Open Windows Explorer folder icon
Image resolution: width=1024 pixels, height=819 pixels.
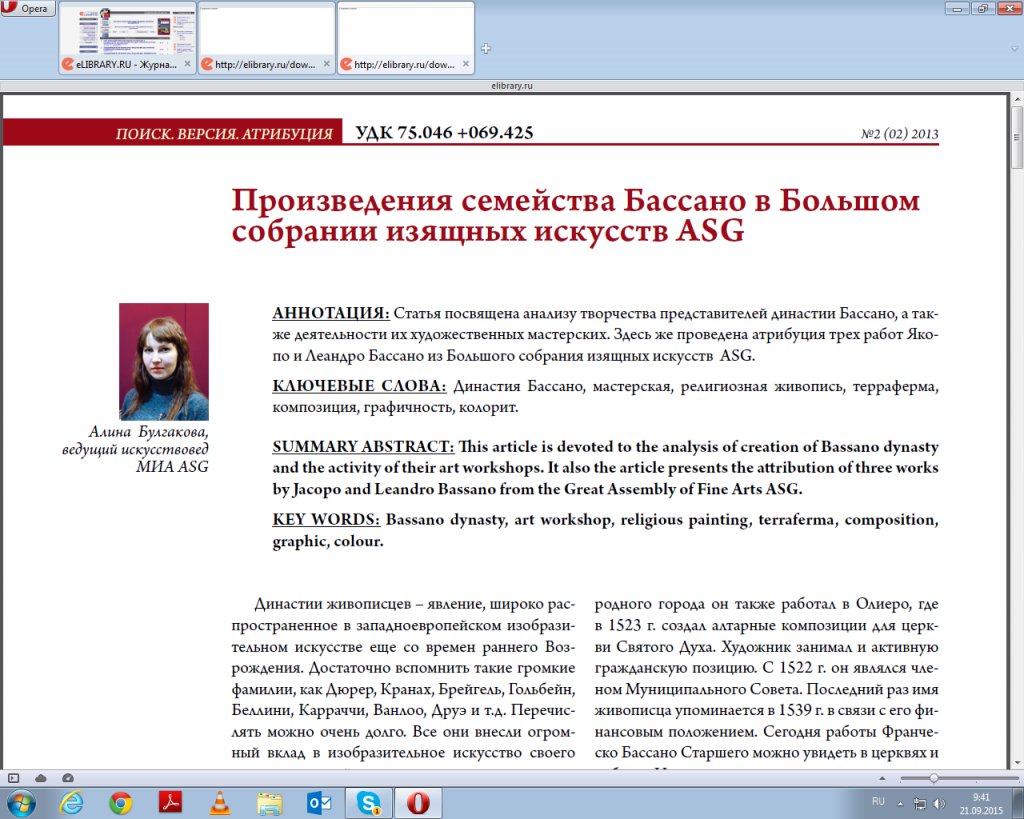point(270,803)
